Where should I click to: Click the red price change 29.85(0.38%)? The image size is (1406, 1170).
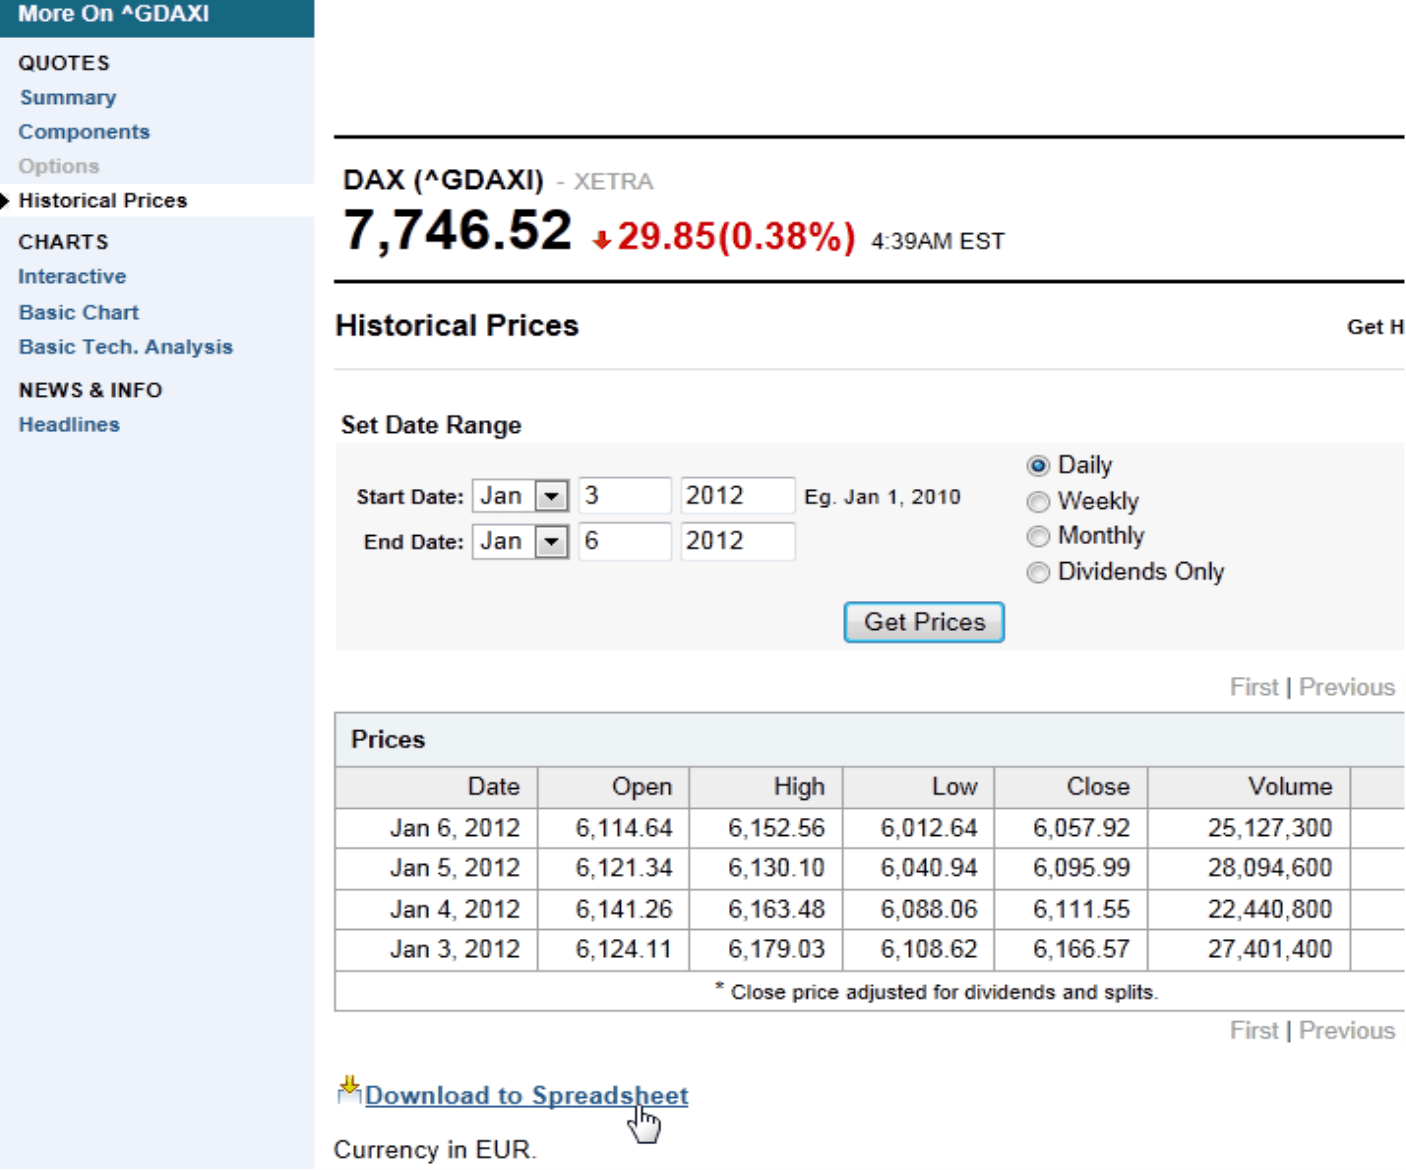click(x=736, y=237)
